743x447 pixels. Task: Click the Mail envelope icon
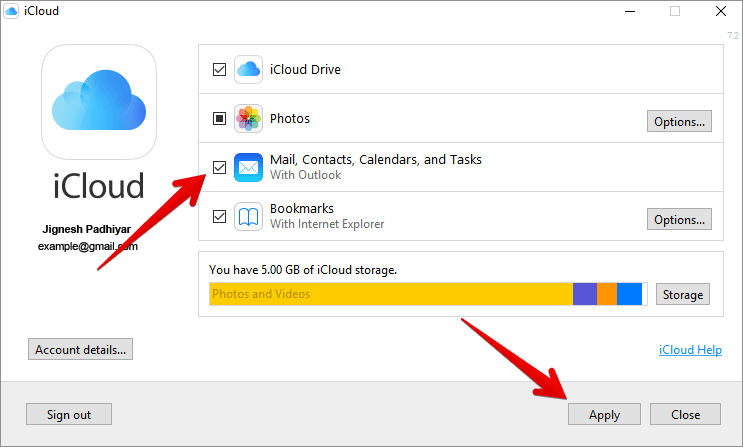(248, 167)
